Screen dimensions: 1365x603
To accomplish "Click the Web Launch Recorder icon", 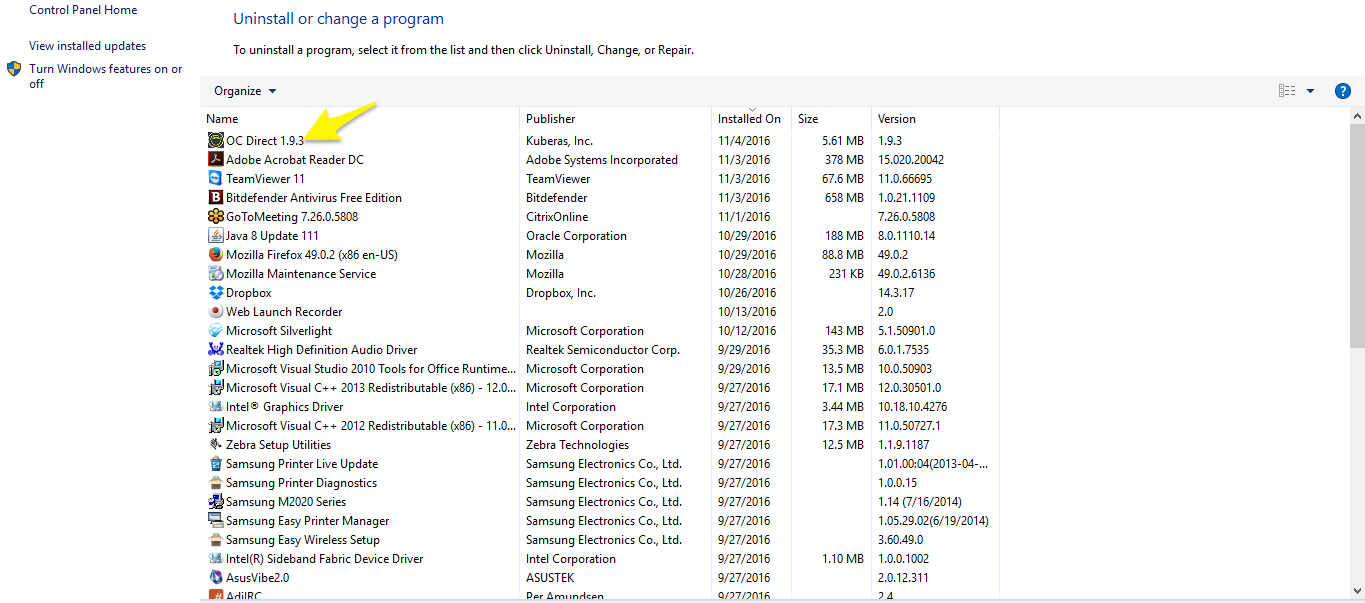I will click(x=216, y=312).
